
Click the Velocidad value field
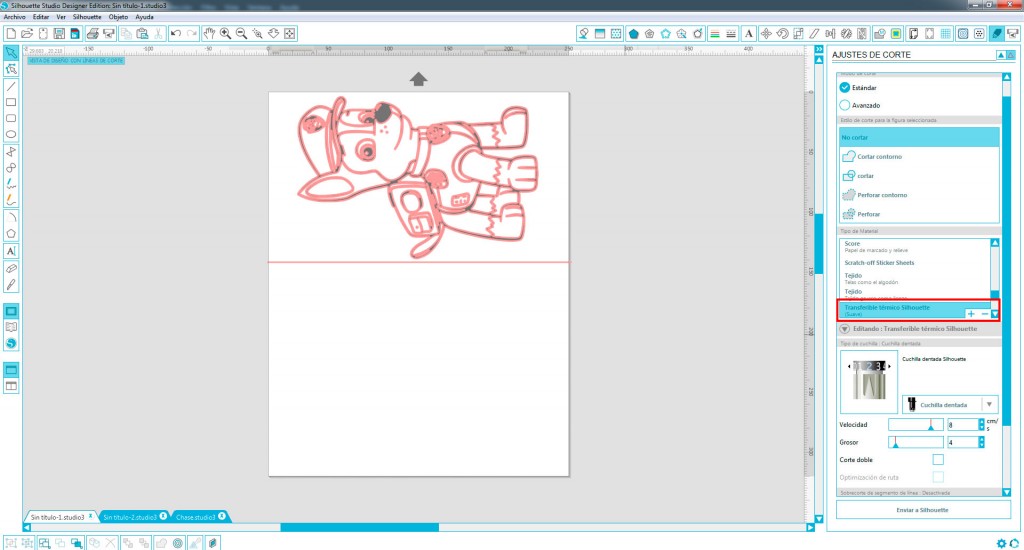963,425
